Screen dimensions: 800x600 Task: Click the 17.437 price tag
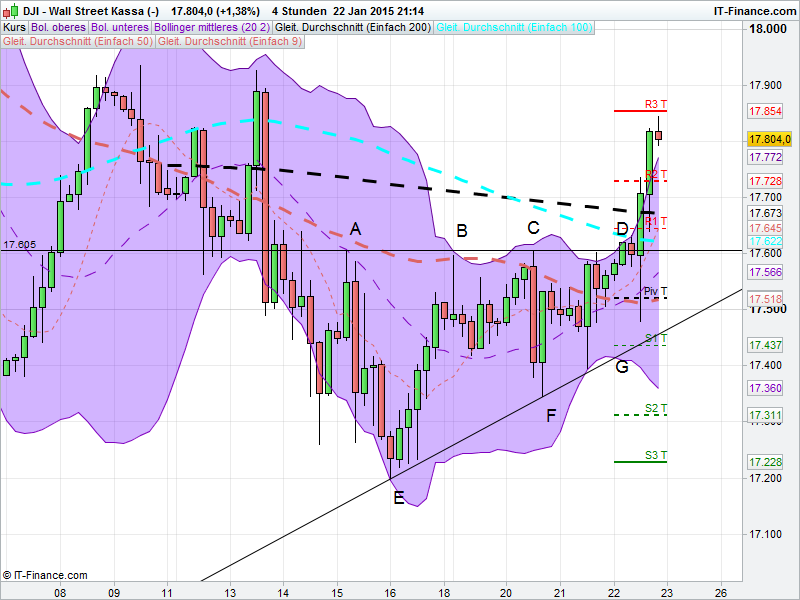[765, 345]
